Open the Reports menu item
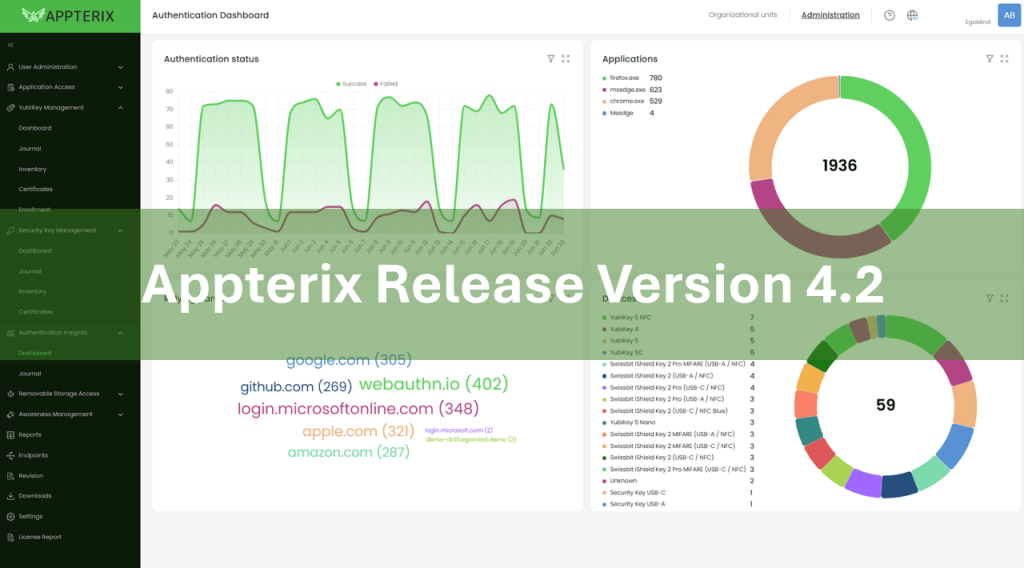1024x568 pixels. click(x=30, y=435)
